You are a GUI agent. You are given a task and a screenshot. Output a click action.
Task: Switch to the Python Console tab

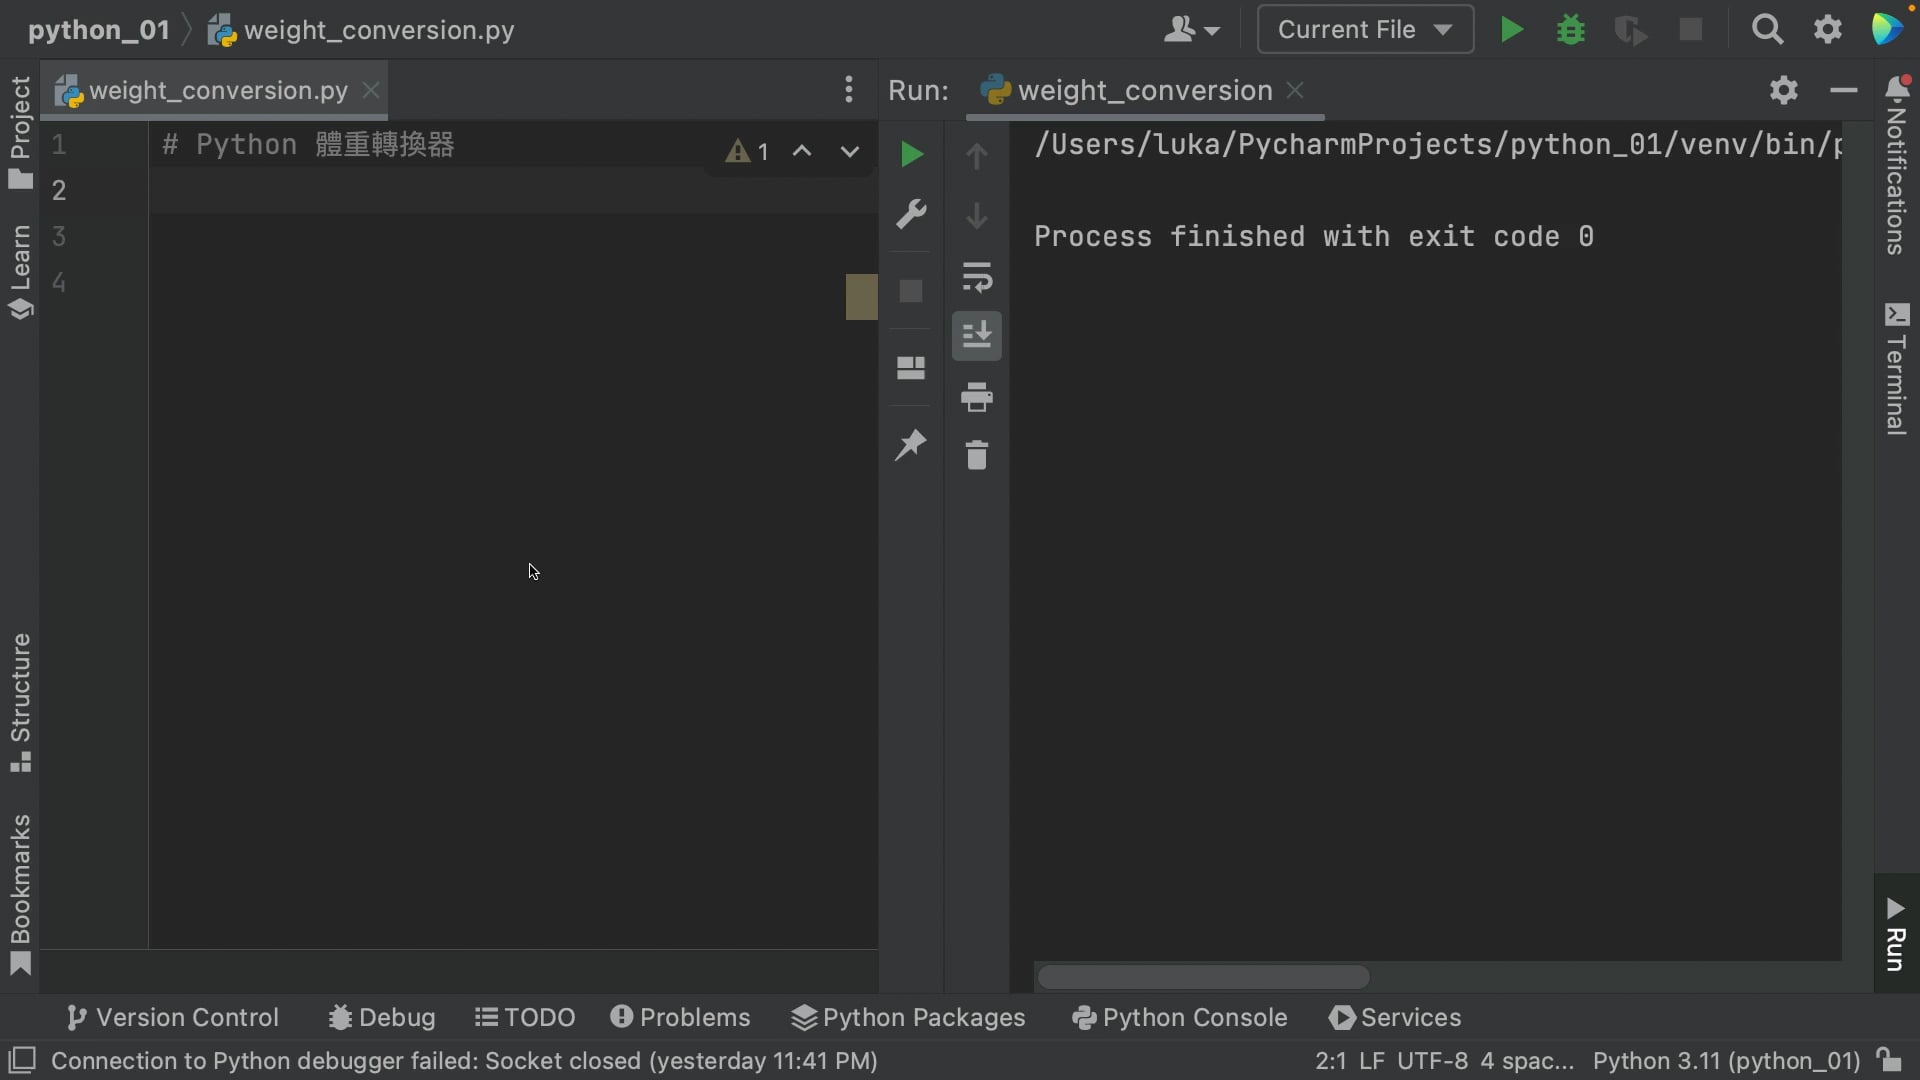tap(1178, 1017)
